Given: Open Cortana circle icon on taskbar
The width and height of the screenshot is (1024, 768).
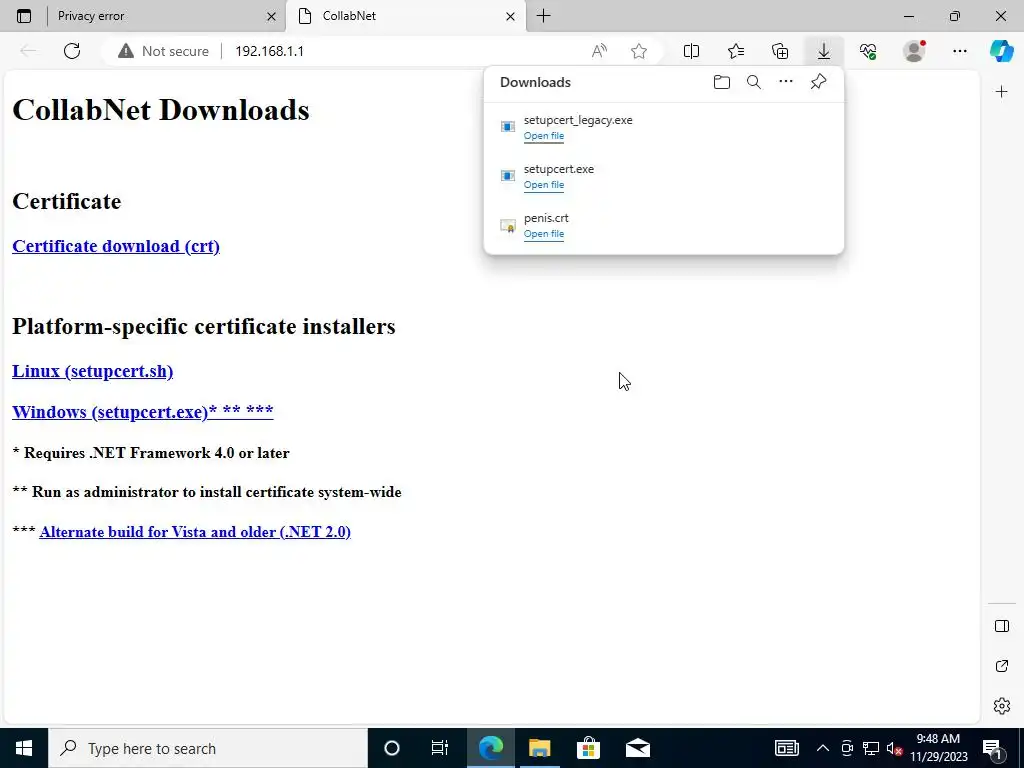Looking at the screenshot, I should (392, 748).
